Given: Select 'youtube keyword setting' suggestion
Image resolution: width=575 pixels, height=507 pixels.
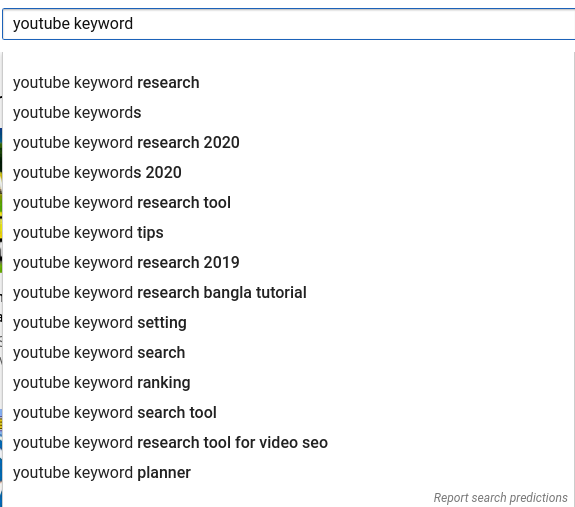Looking at the screenshot, I should (289, 323).
